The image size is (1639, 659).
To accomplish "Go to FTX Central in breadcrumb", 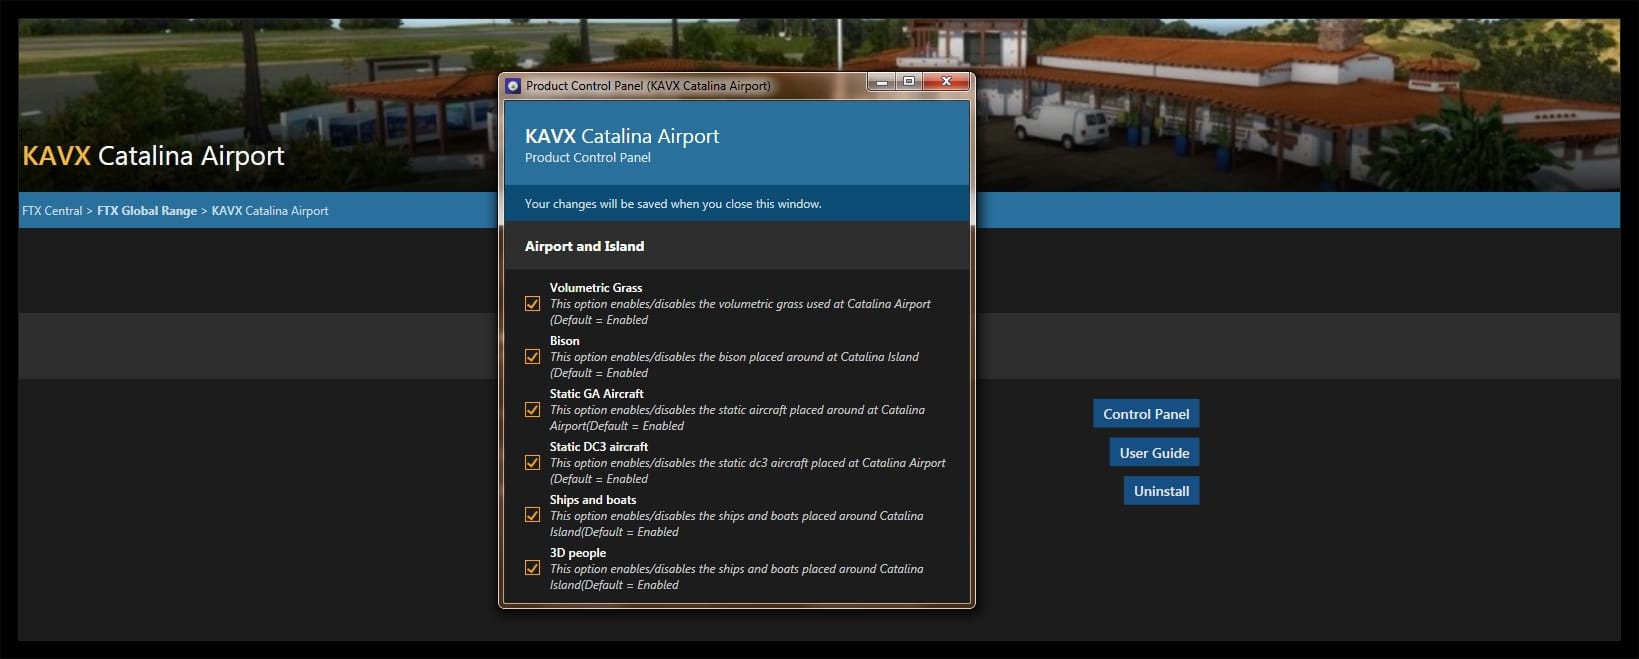I will 52,211.
